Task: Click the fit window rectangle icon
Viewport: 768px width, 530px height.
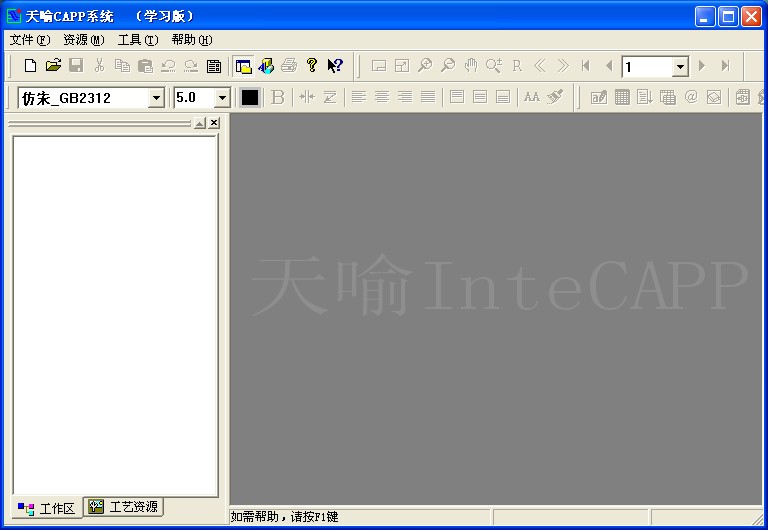Action: click(379, 66)
